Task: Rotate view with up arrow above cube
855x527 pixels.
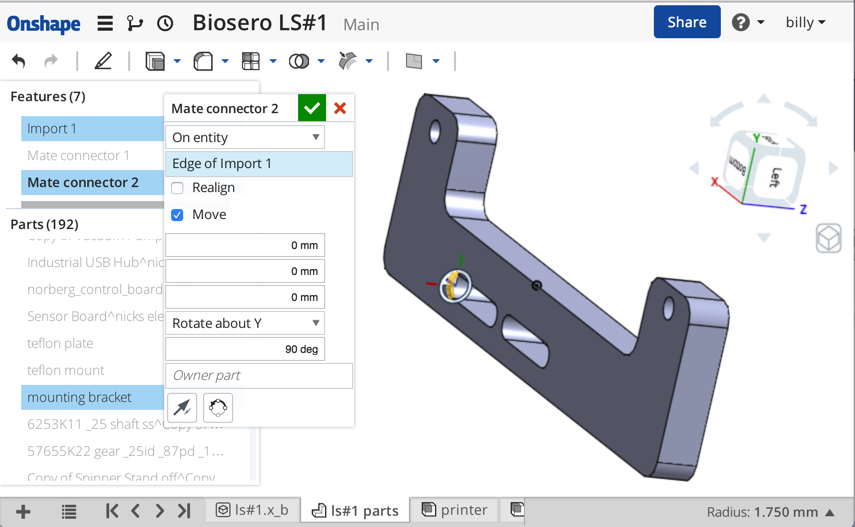Action: (763, 99)
